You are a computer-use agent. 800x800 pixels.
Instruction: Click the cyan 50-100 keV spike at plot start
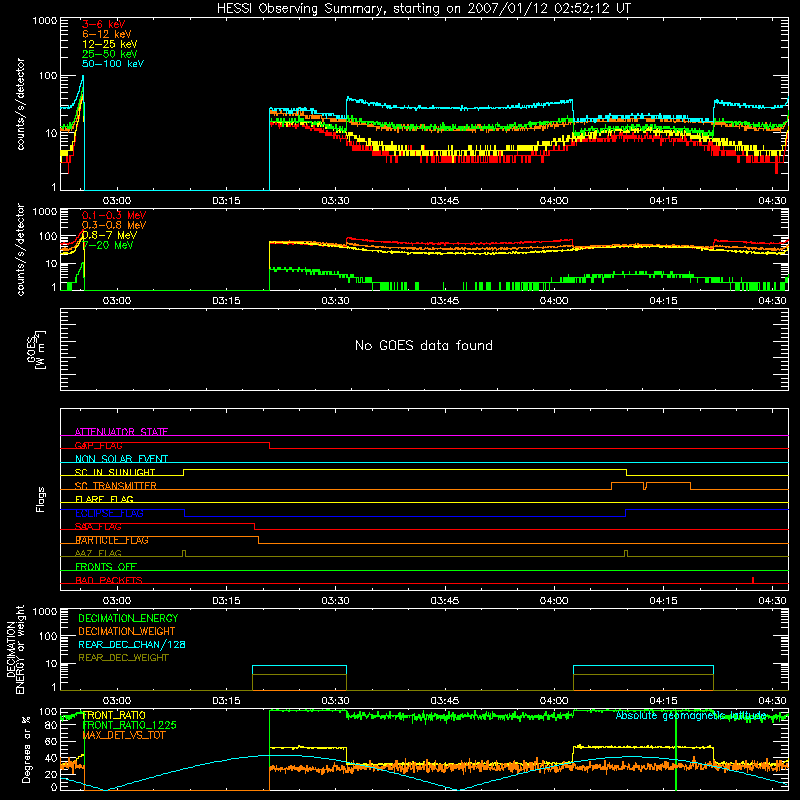click(x=81, y=92)
